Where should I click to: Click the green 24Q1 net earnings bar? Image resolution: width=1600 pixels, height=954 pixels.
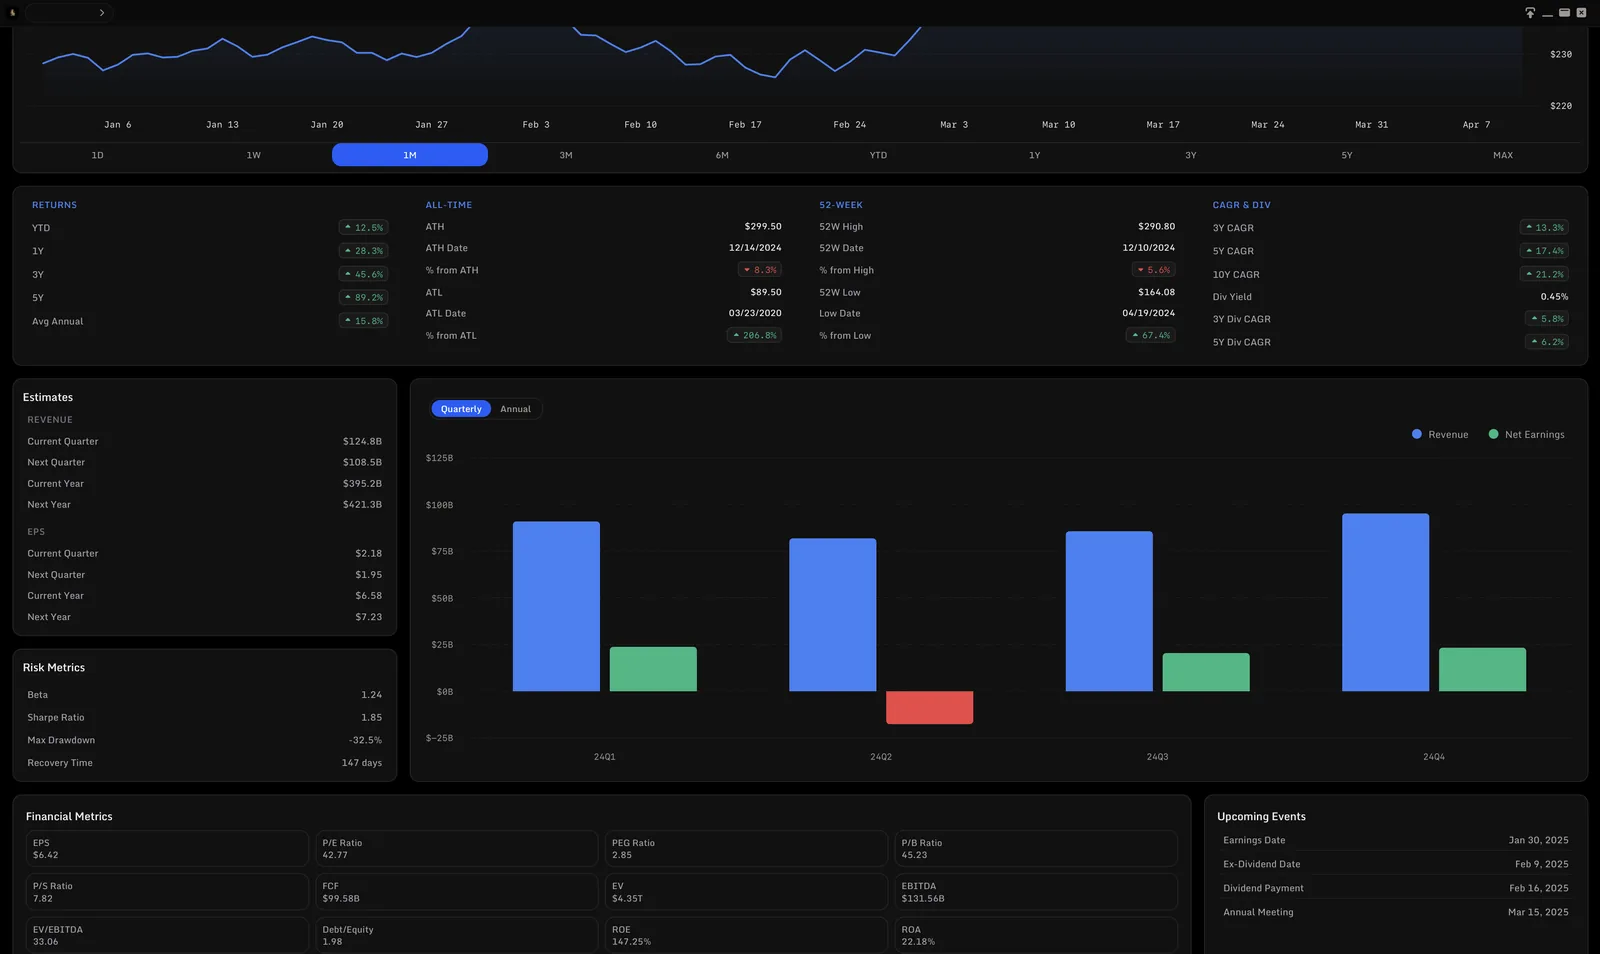(x=653, y=669)
